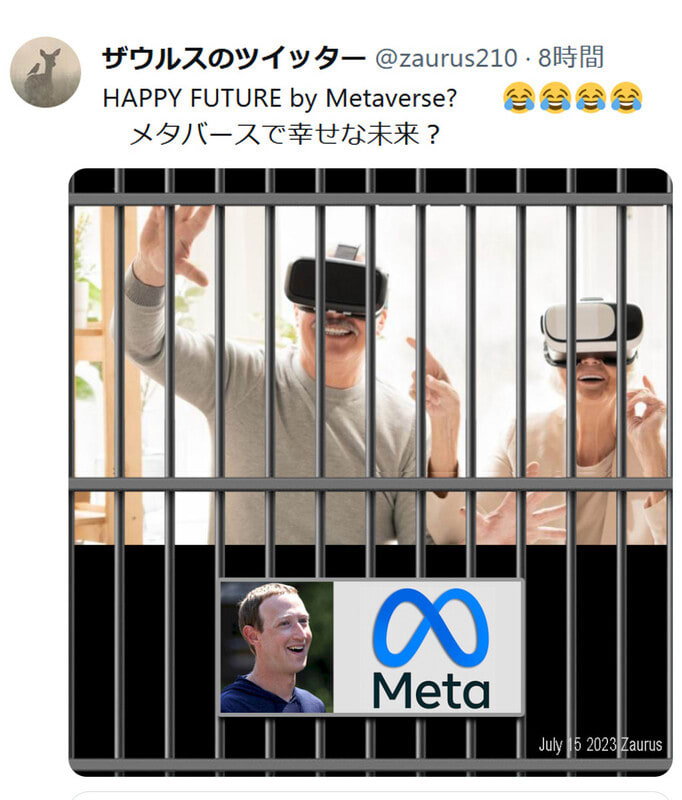The width and height of the screenshot is (682, 800).
Task: Click the July 15 2023 Zaurus watermark
Action: pyautogui.click(x=600, y=744)
